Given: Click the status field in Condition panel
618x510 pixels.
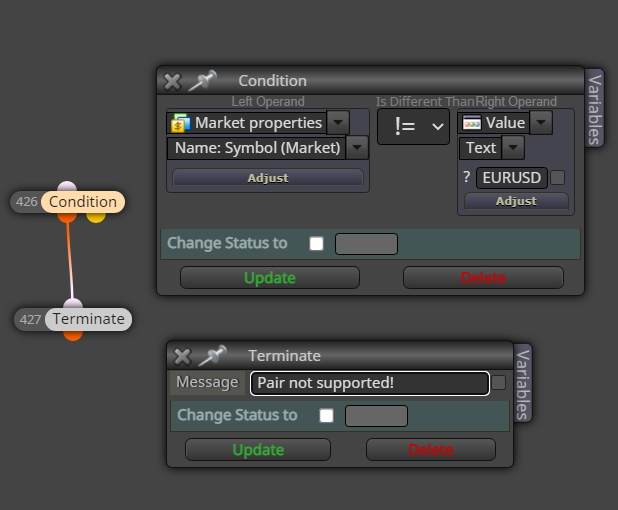Looking at the screenshot, I should point(366,244).
